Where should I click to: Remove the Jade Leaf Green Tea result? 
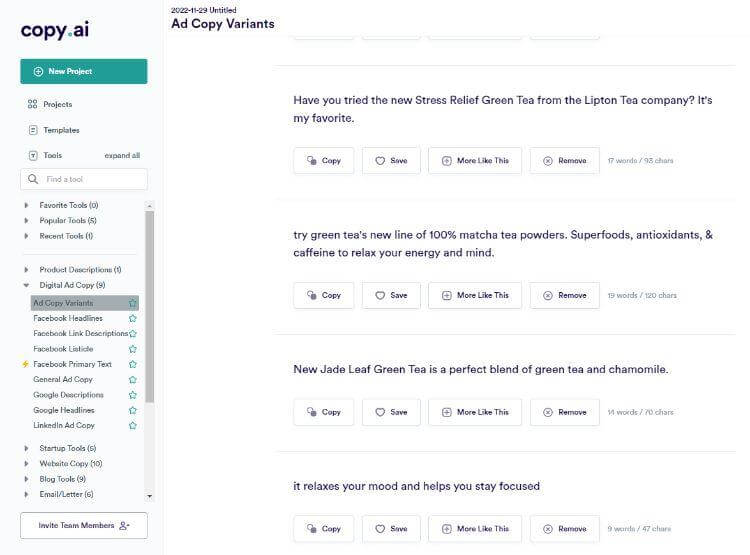click(565, 412)
